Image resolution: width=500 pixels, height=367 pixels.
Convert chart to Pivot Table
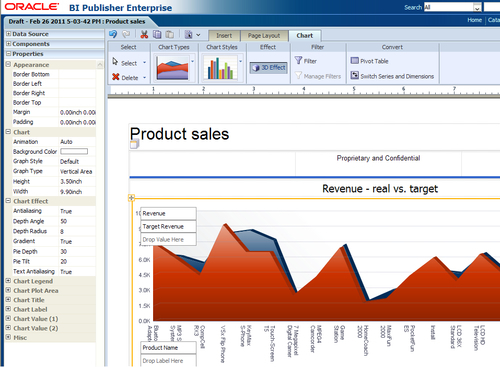tap(370, 61)
